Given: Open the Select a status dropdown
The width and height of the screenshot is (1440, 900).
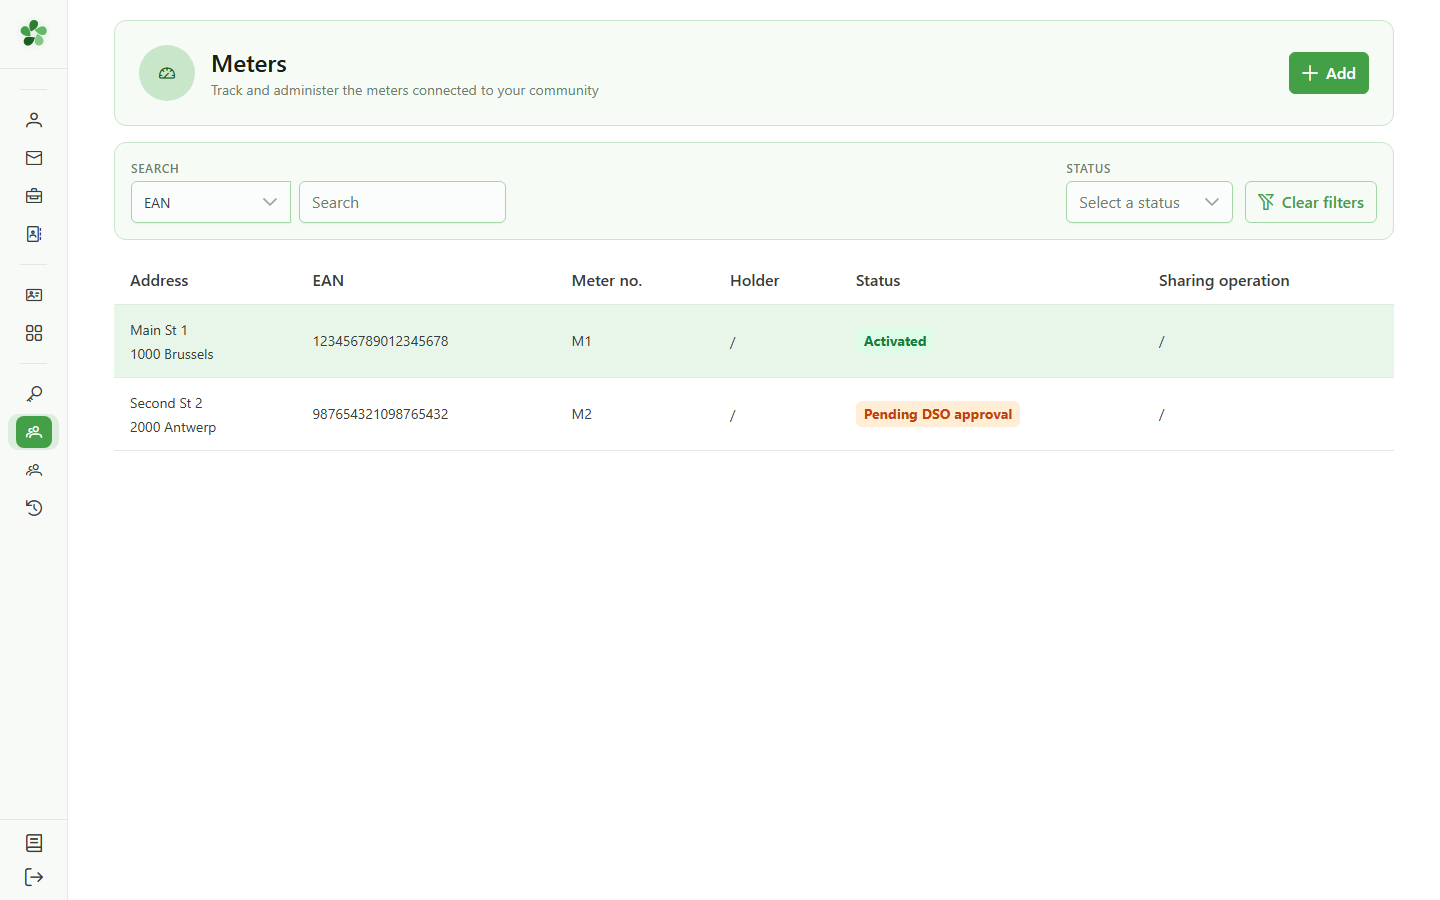Looking at the screenshot, I should click(1149, 202).
